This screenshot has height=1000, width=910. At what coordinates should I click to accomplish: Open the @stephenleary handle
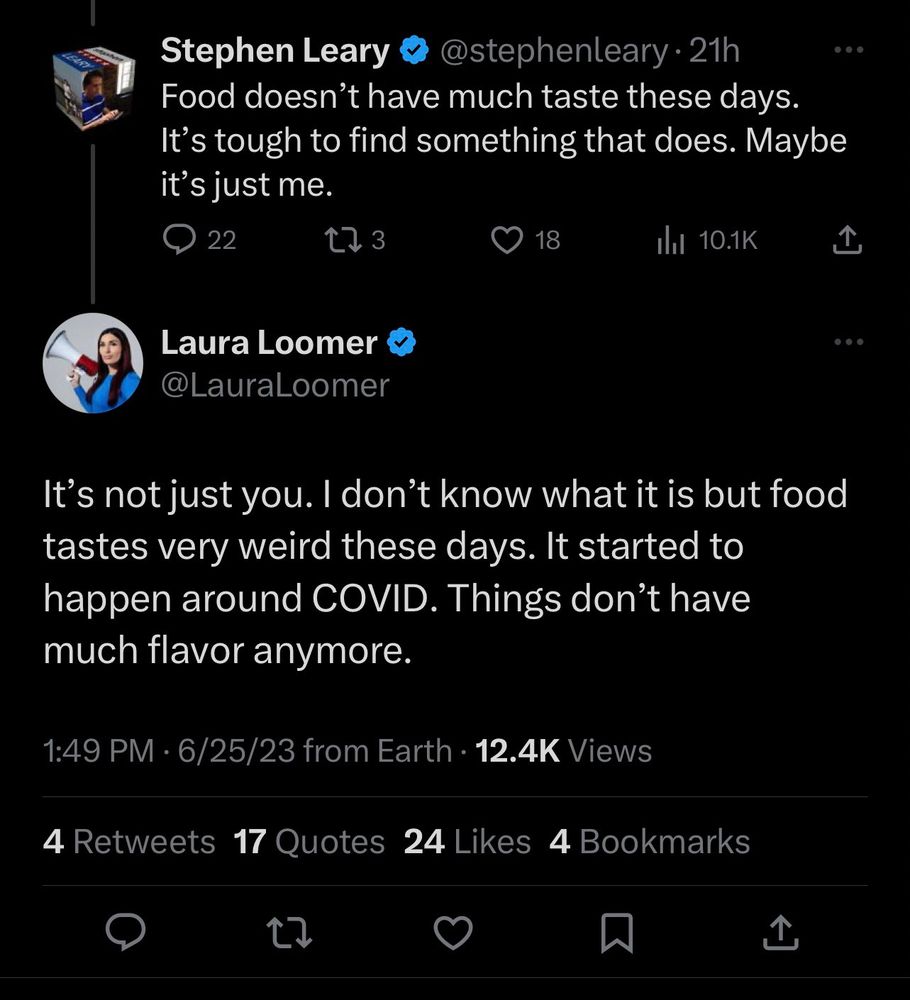coord(554,51)
